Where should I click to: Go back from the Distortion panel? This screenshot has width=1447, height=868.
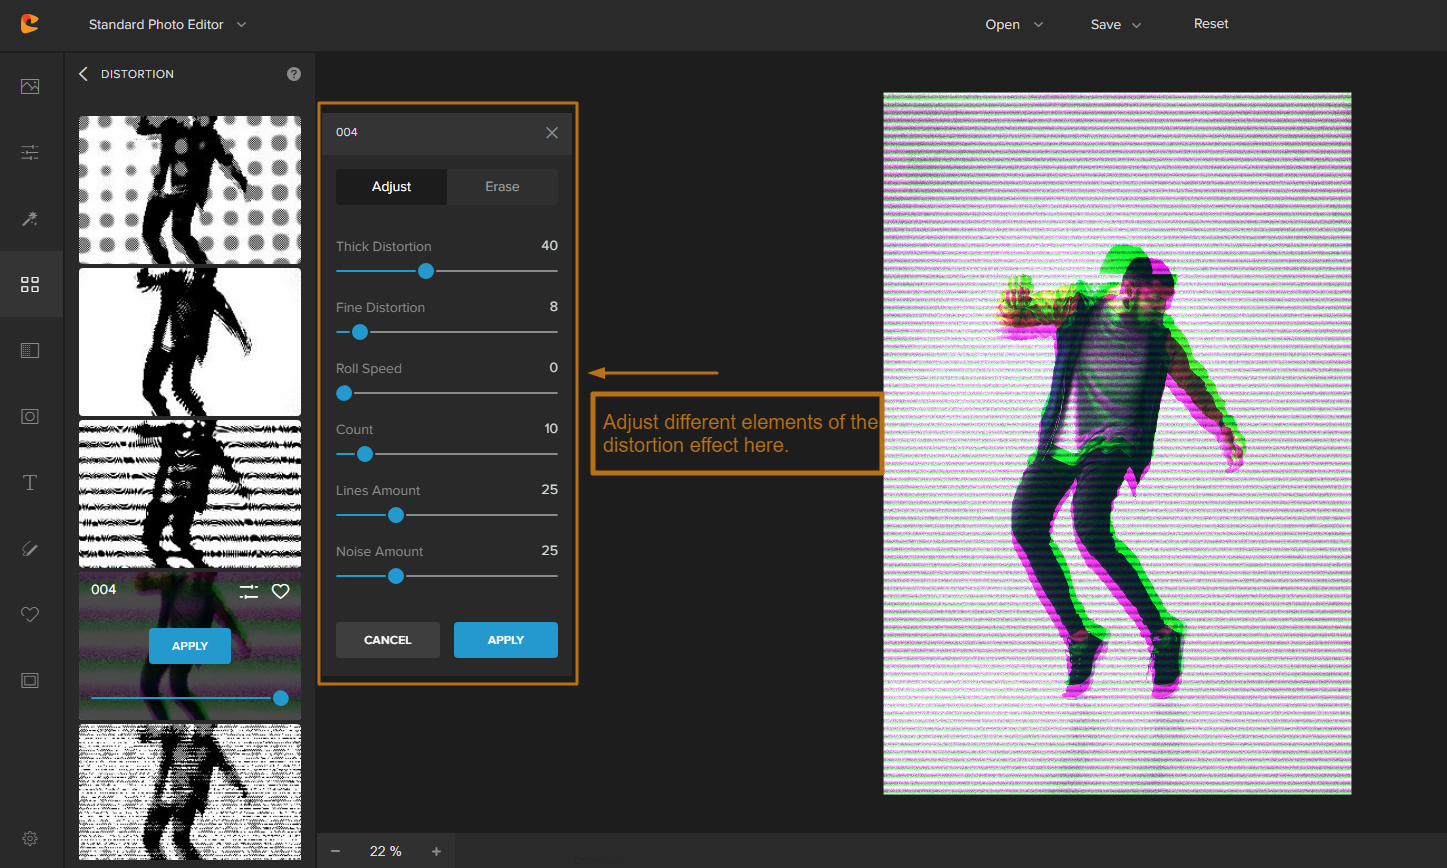click(x=83, y=74)
